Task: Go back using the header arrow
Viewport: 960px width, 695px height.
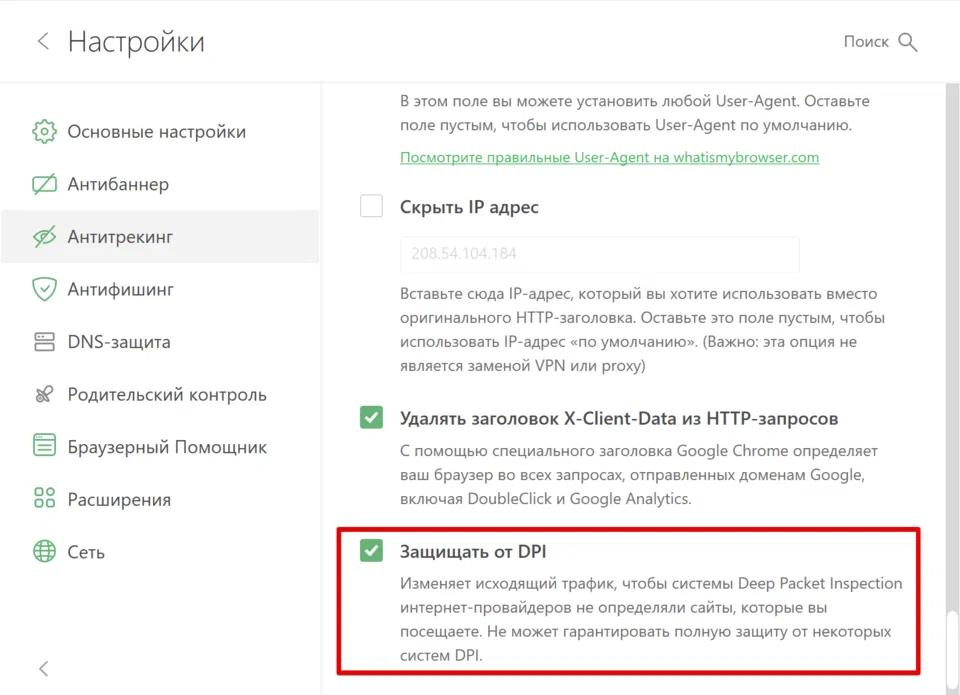Action: coord(42,42)
